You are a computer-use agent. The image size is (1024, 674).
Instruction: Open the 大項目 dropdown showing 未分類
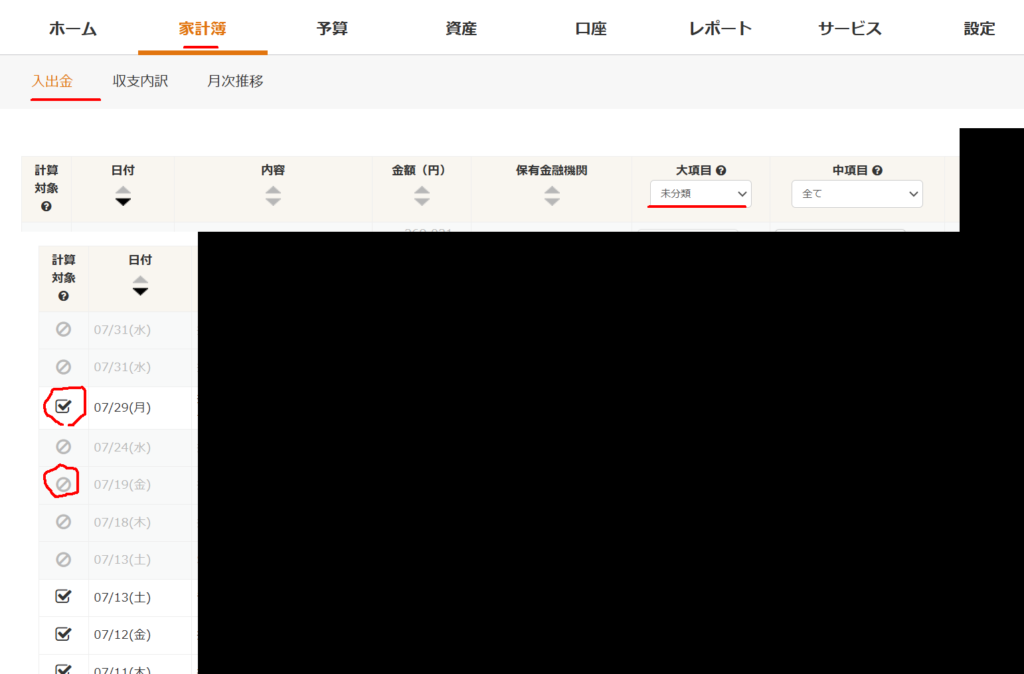point(700,193)
